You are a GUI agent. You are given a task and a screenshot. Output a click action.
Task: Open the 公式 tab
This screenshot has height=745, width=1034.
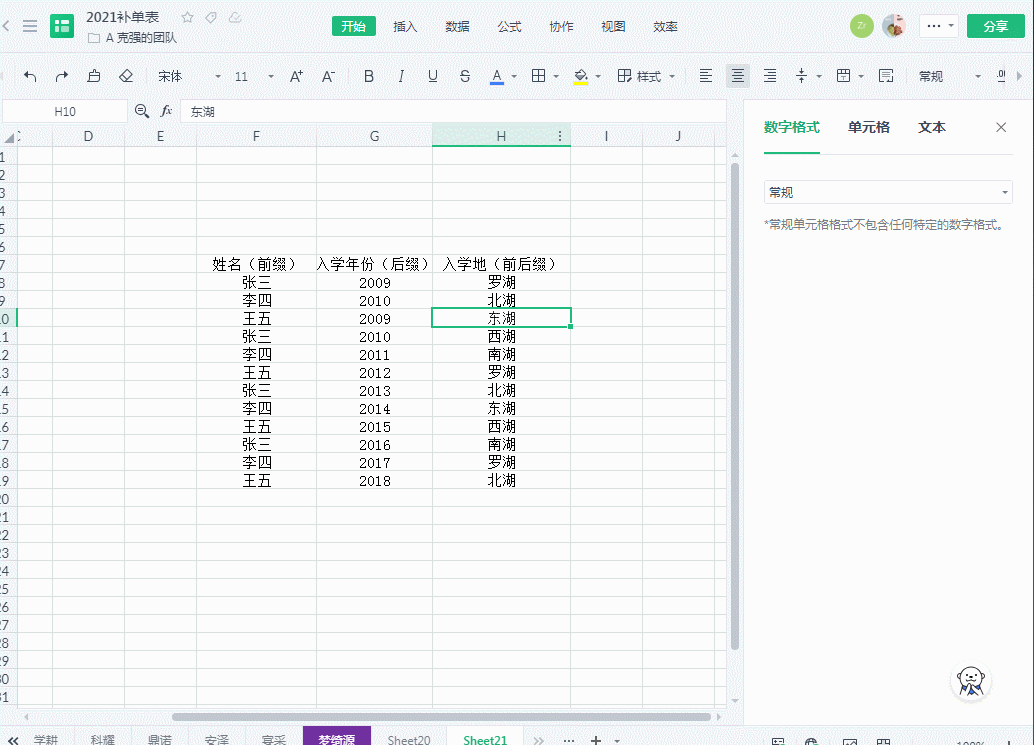[x=509, y=26]
